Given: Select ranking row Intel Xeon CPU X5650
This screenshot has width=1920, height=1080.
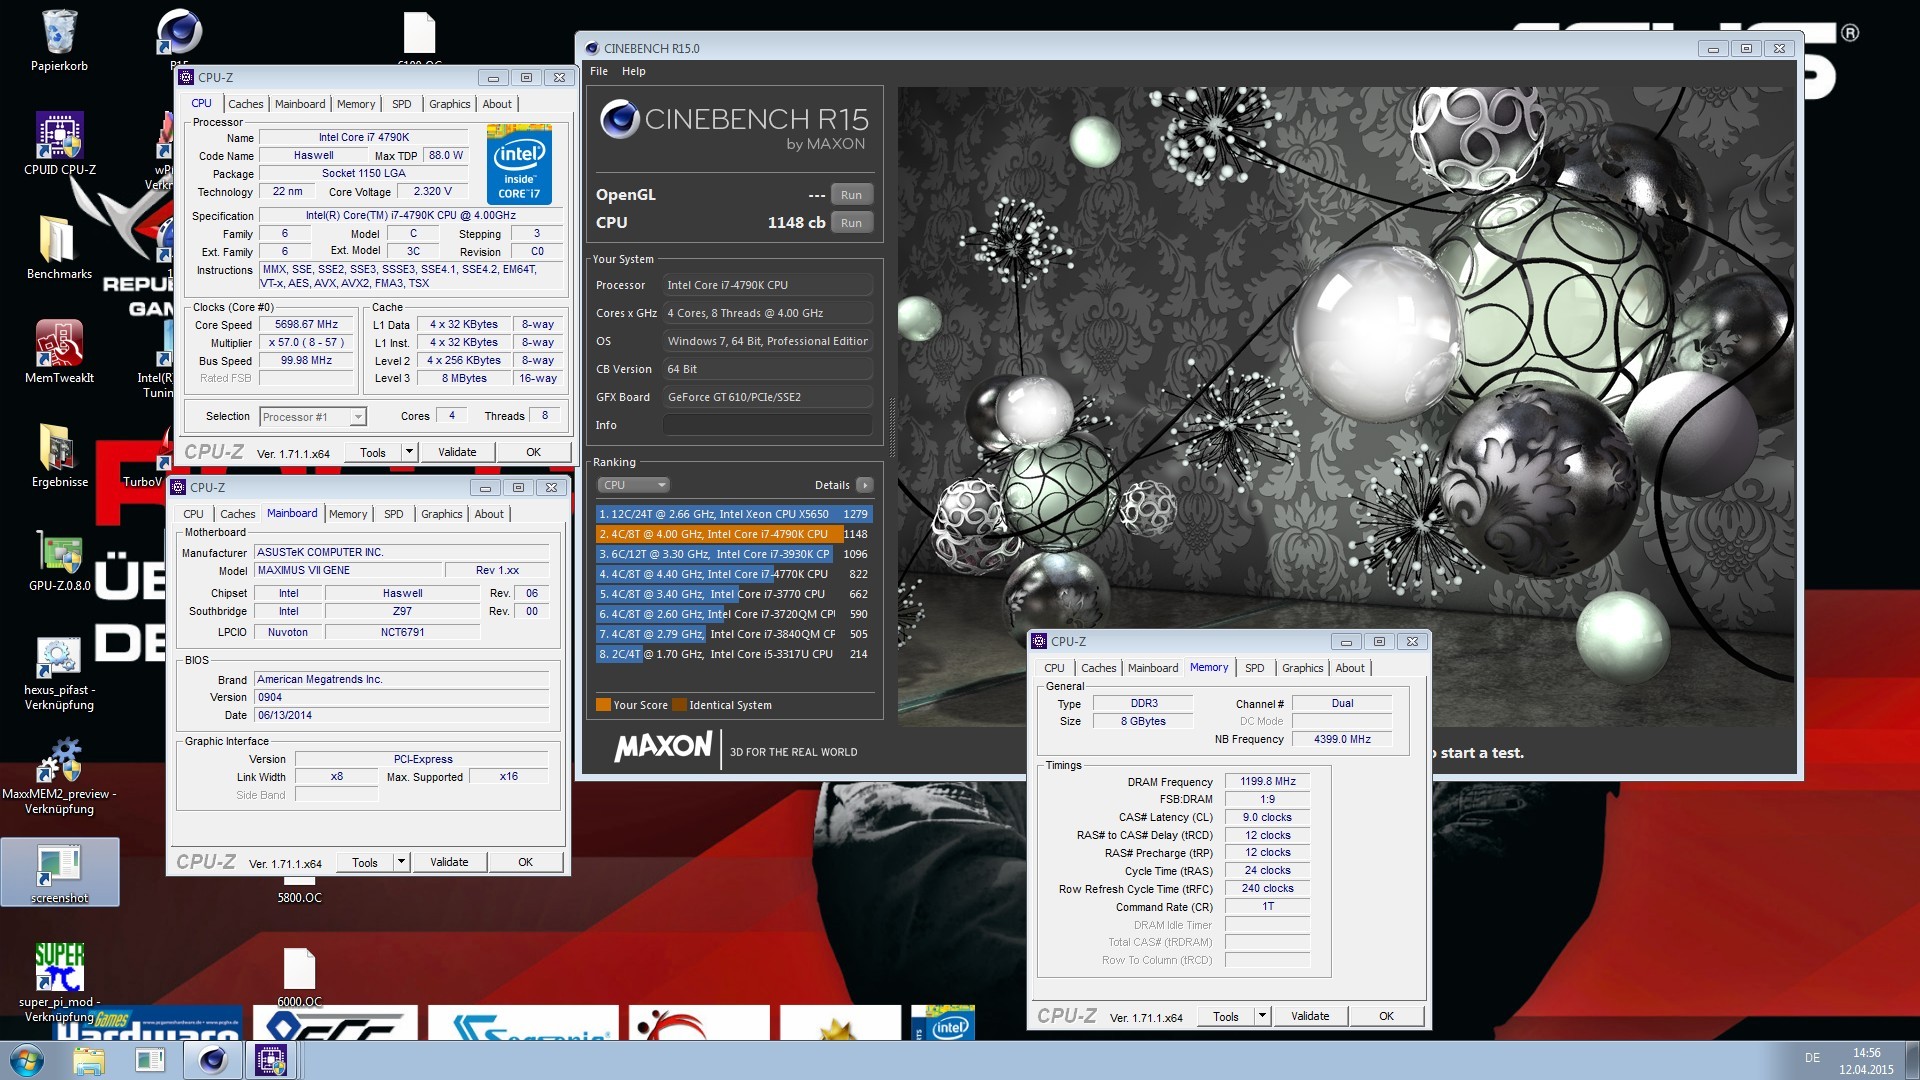Looking at the screenshot, I should 734,514.
